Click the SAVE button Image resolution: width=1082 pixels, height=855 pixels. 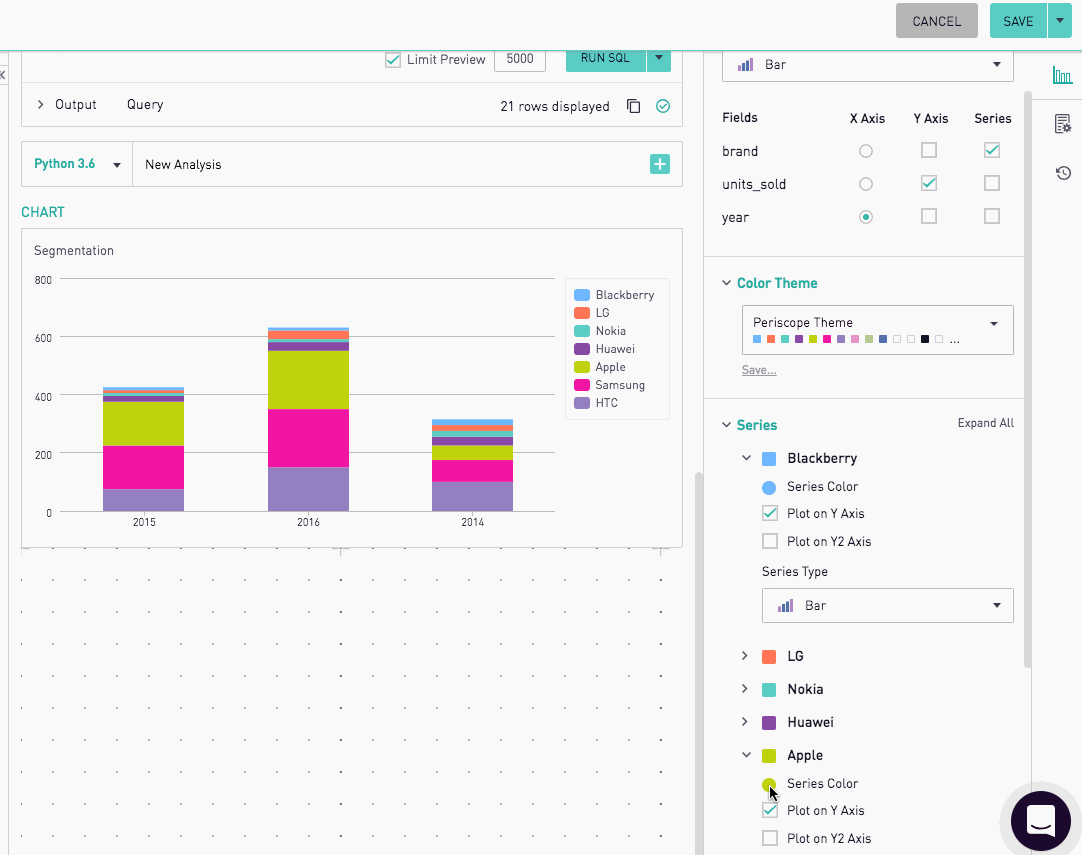click(x=1019, y=21)
